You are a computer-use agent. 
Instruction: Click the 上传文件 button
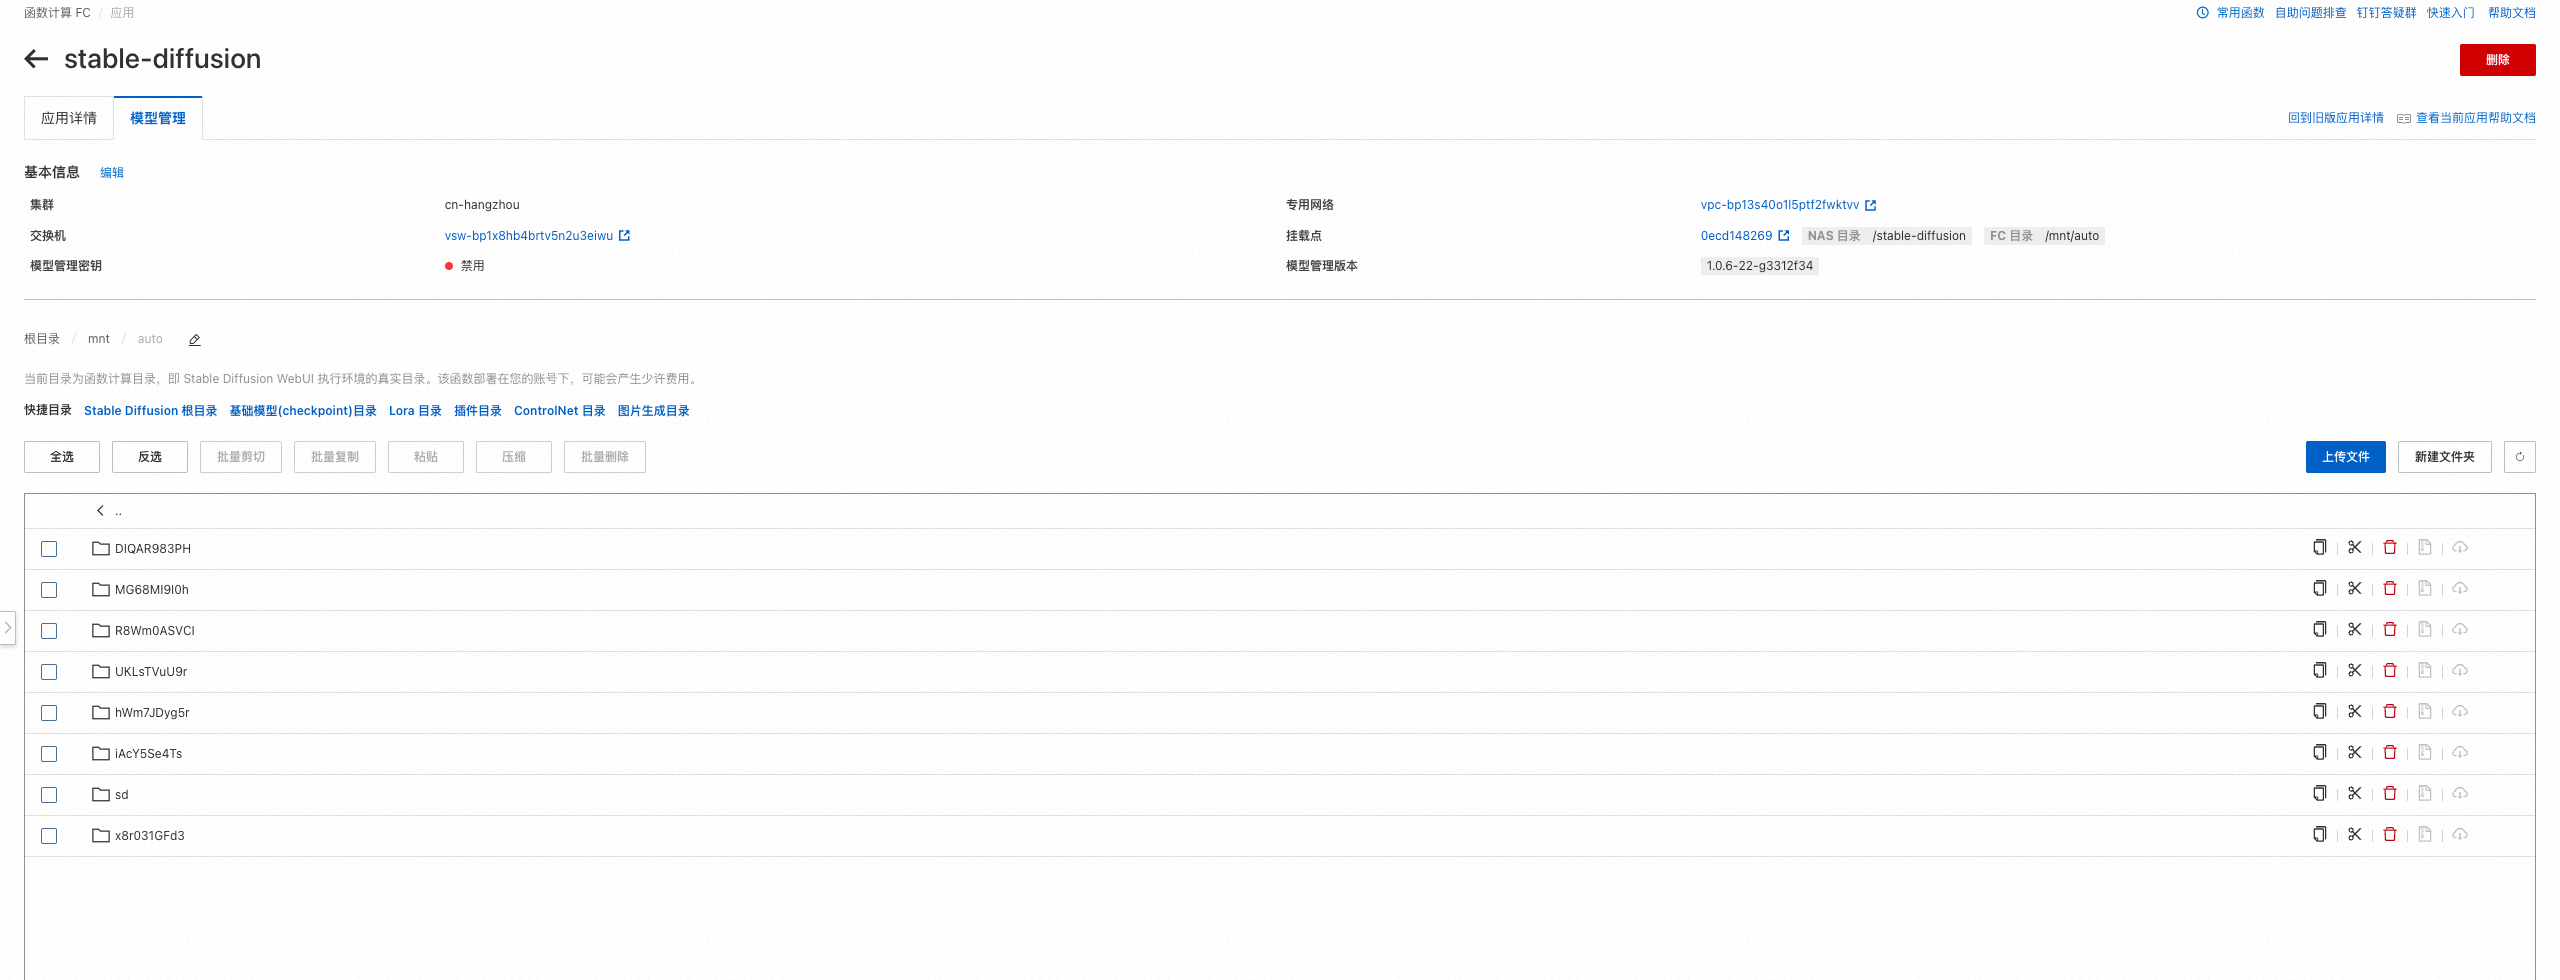(2345, 457)
